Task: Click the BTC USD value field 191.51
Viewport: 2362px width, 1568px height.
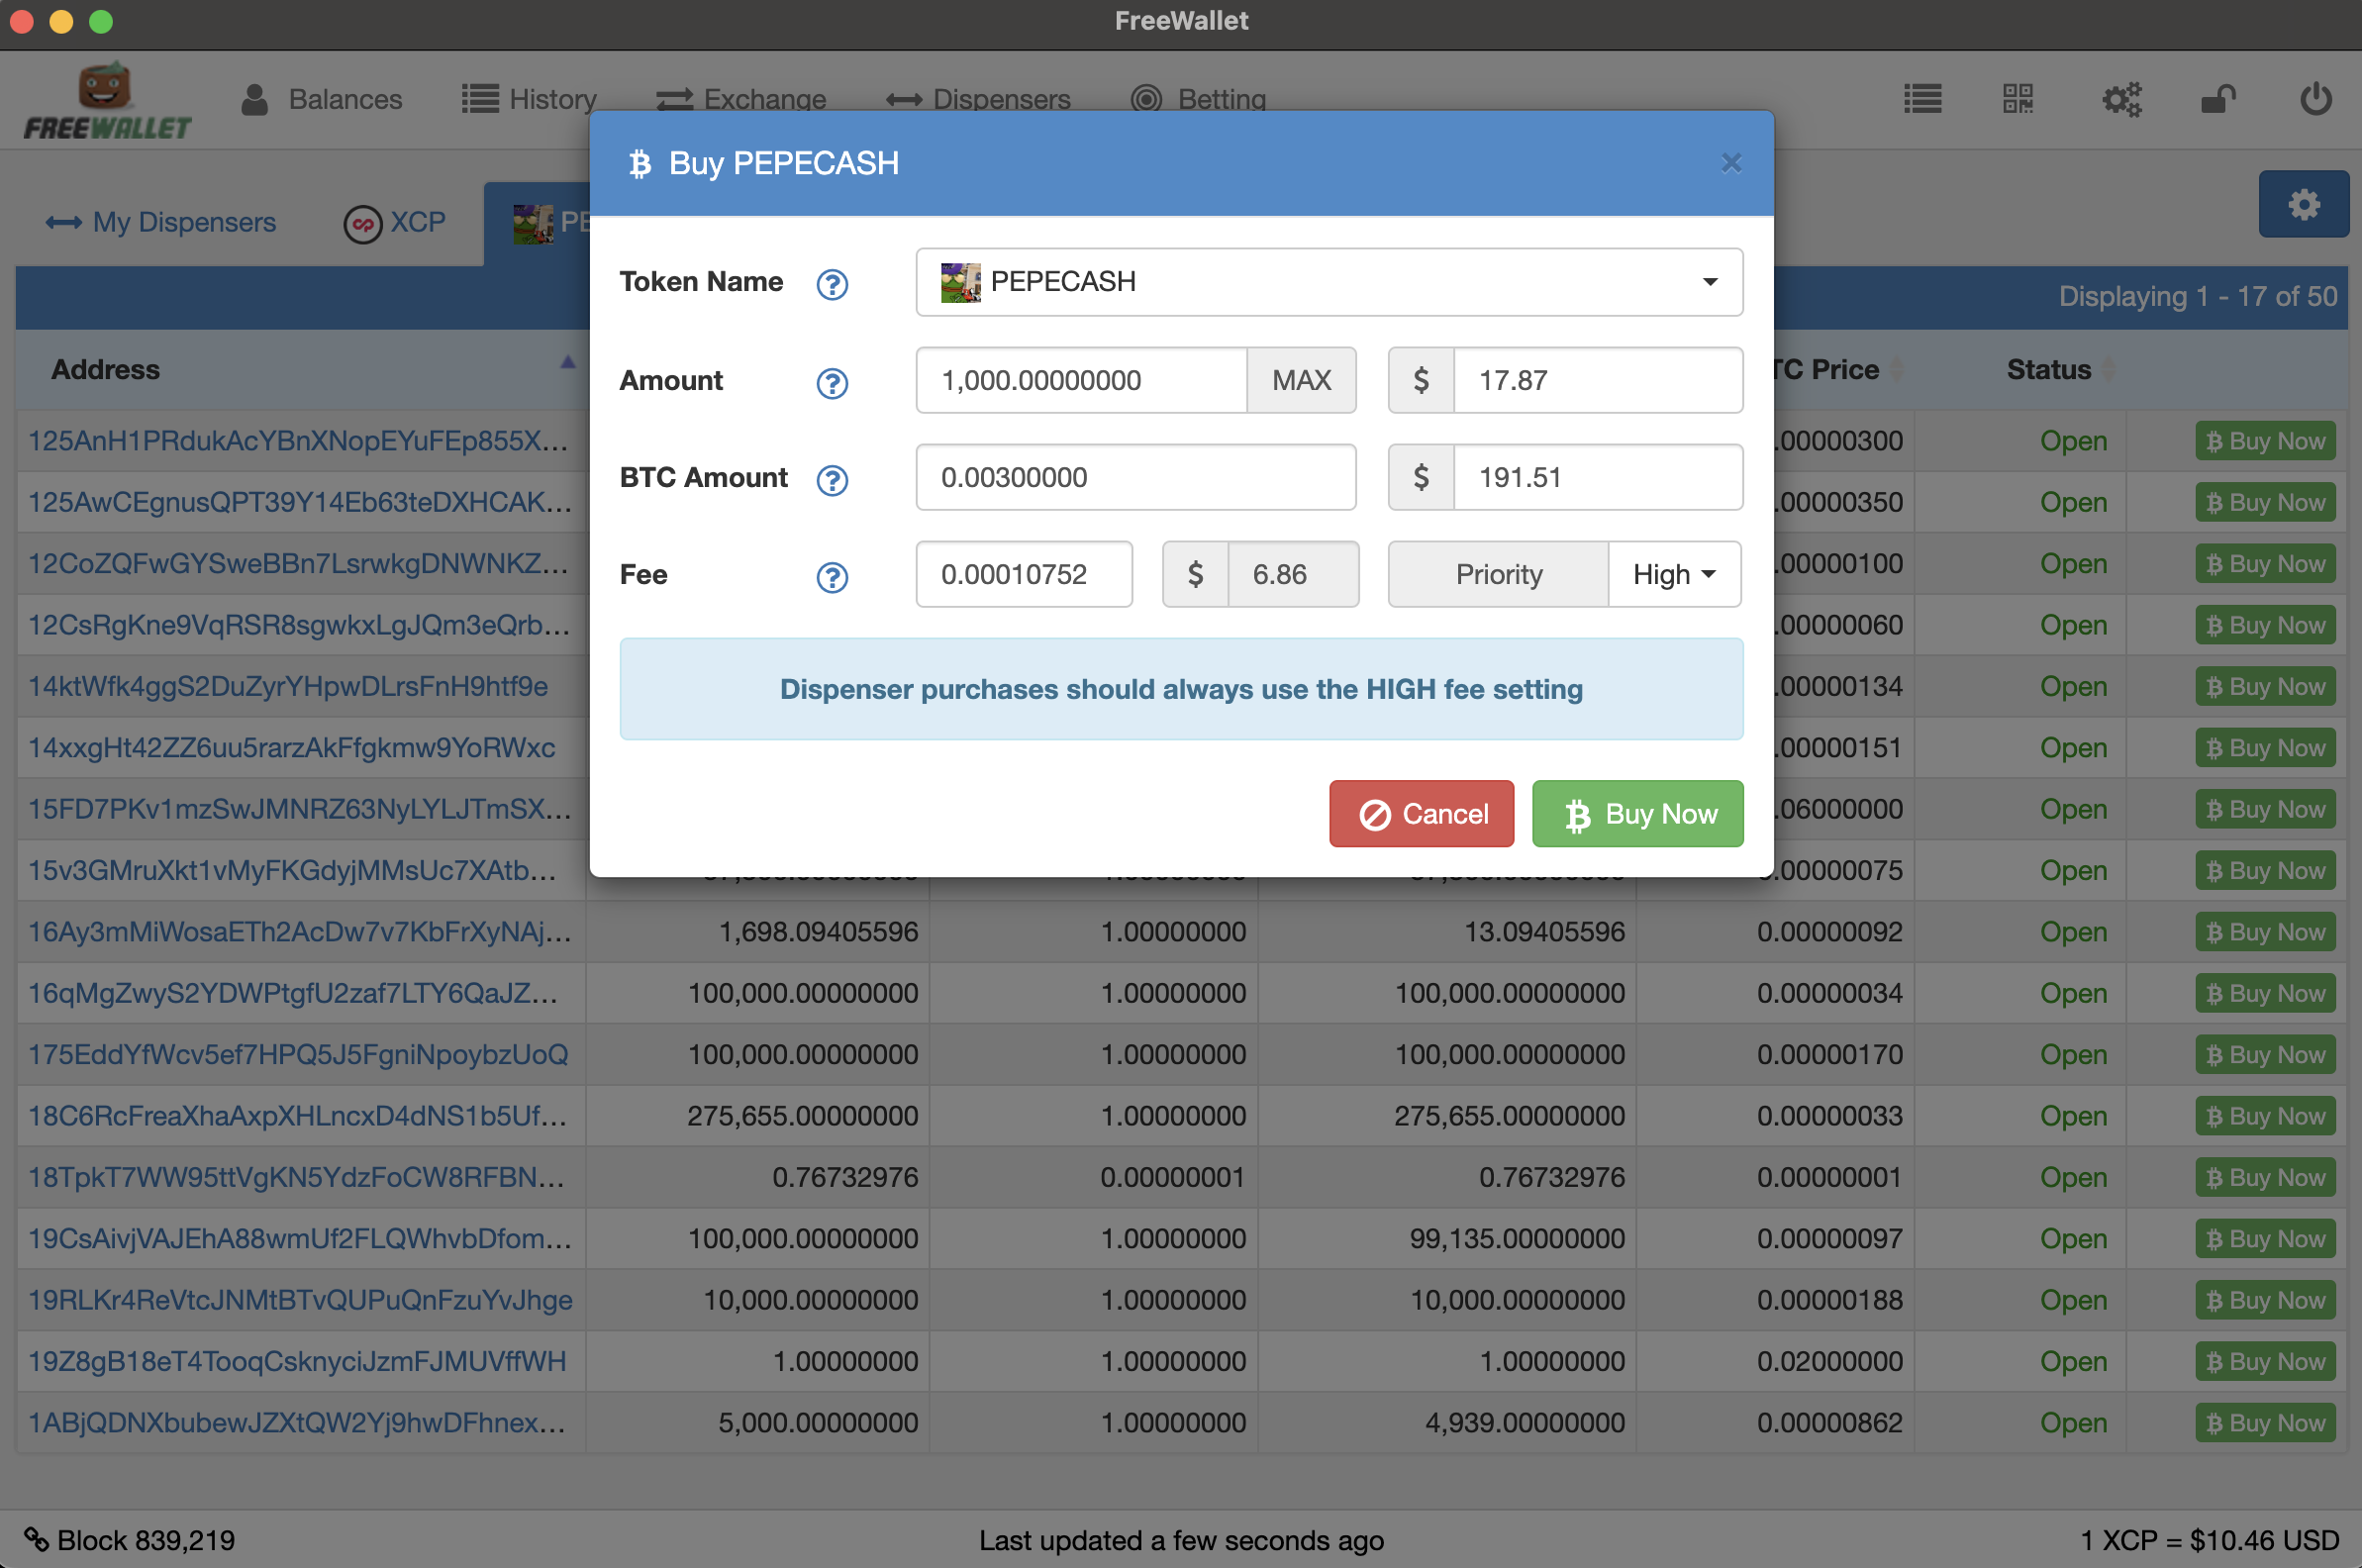Action: [x=1597, y=477]
